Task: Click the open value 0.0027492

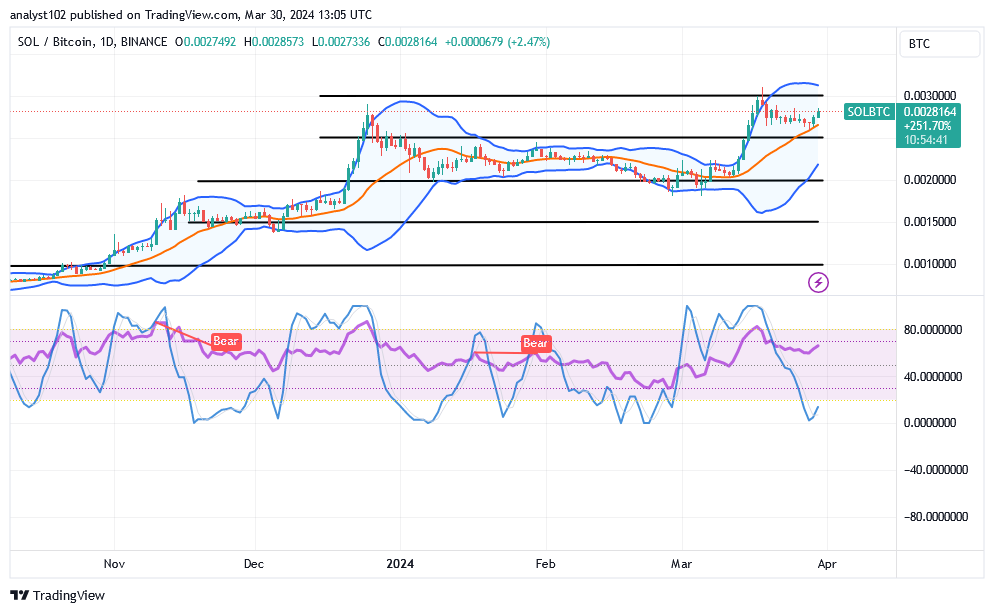Action: 210,42
